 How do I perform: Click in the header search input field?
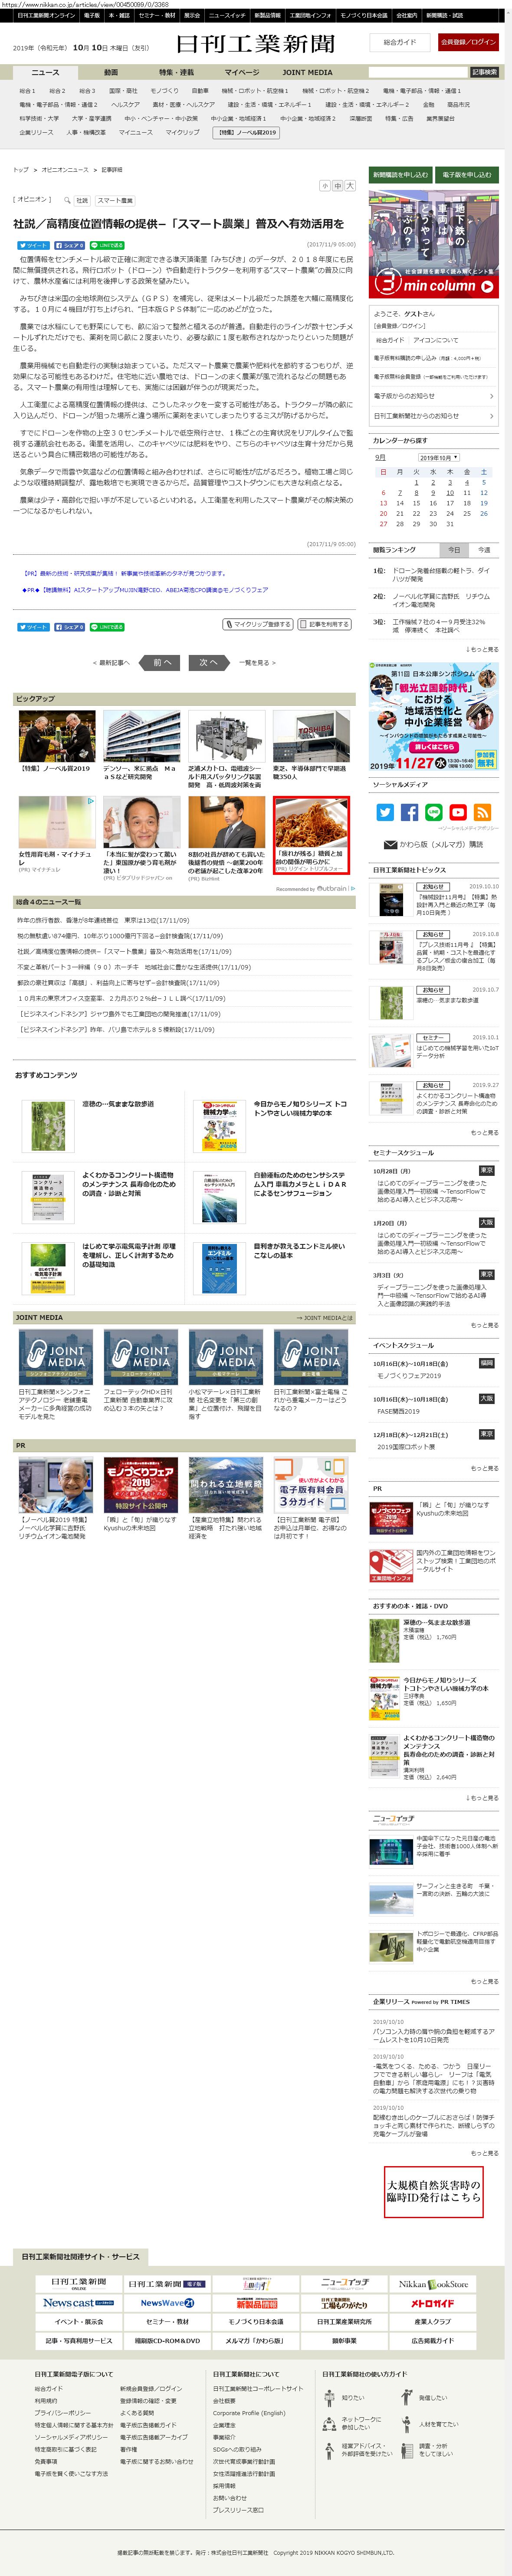pyautogui.click(x=418, y=72)
